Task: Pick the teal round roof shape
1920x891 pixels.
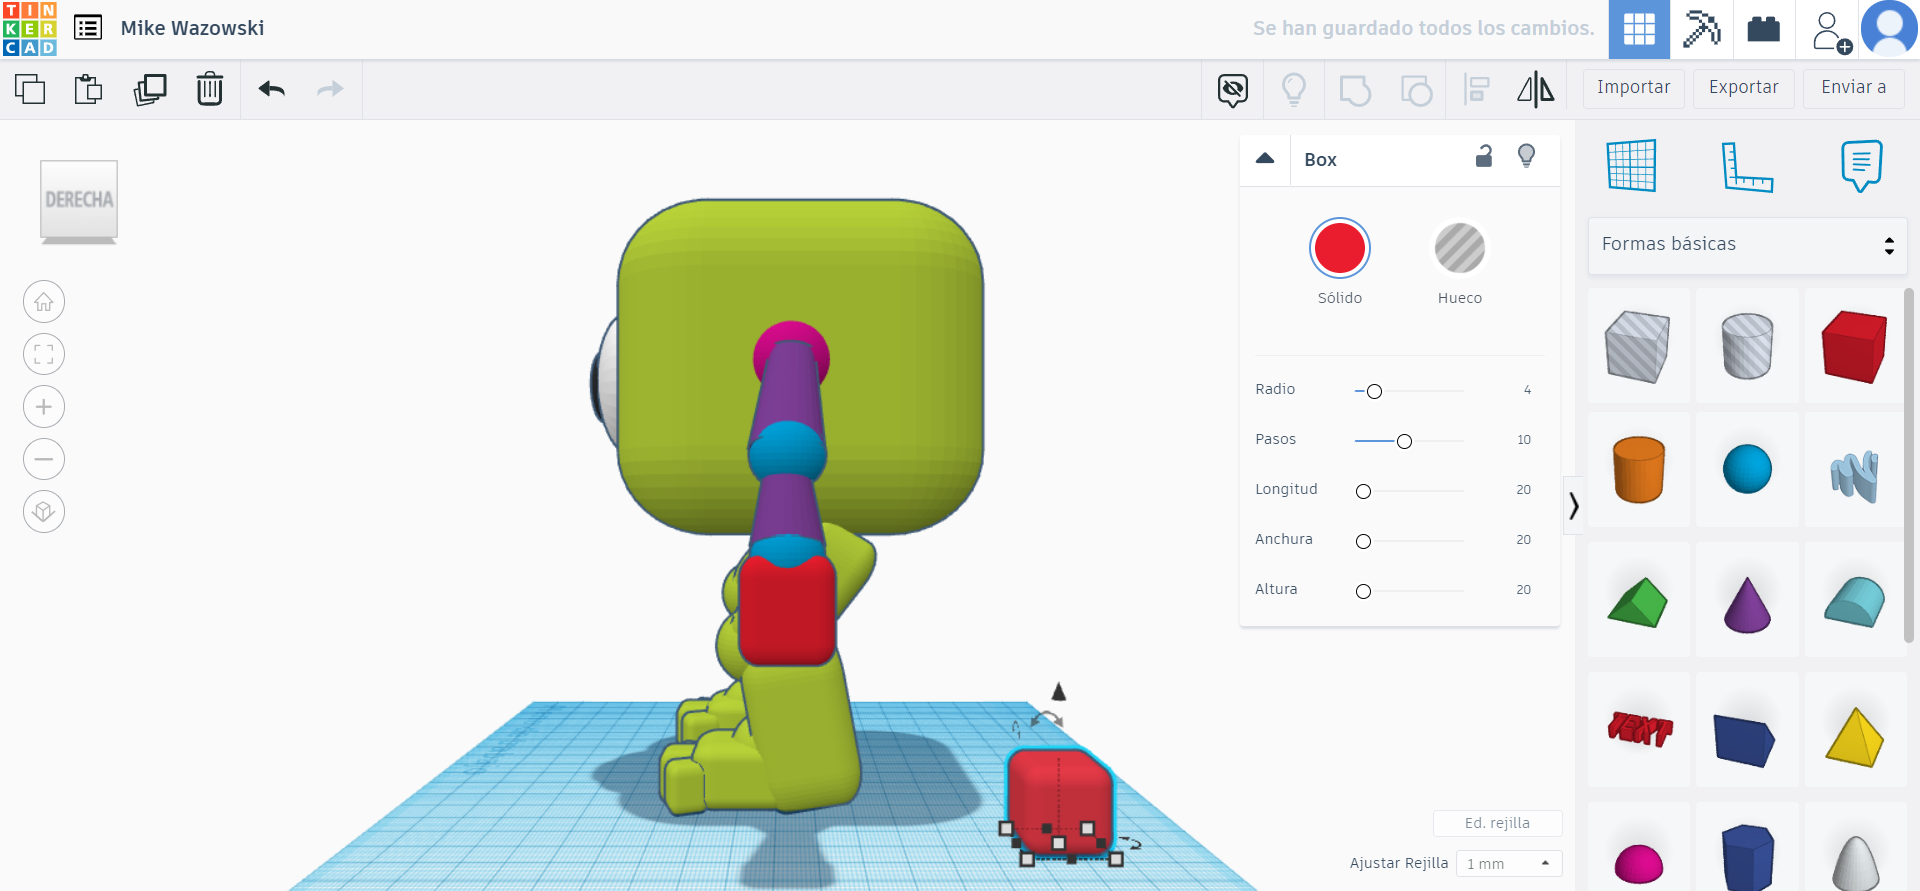Action: [x=1855, y=601]
